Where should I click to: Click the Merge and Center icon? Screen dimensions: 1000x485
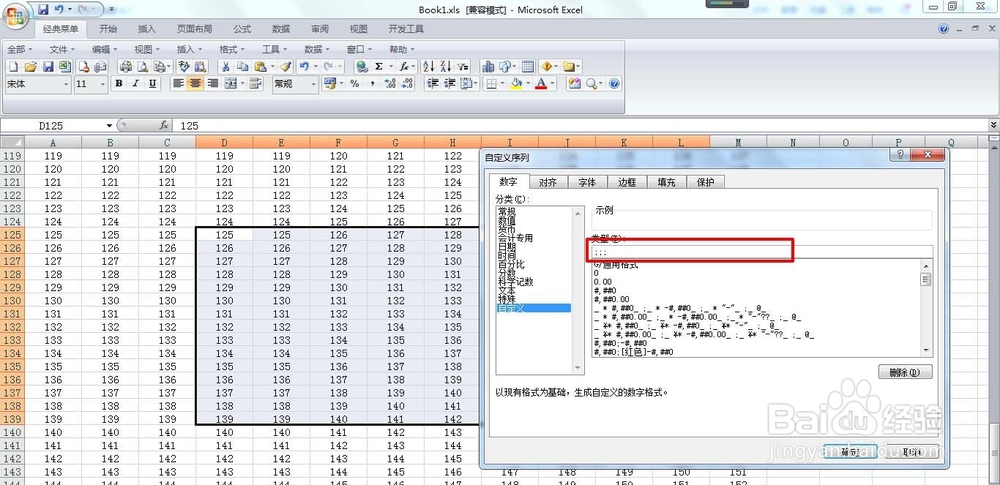pos(230,84)
